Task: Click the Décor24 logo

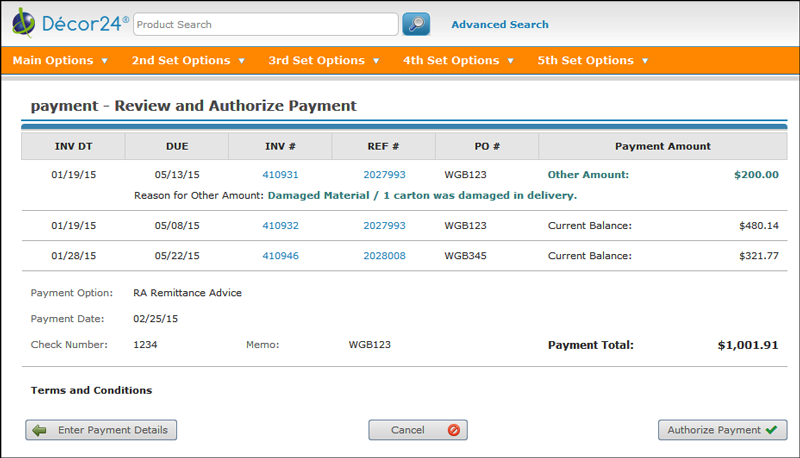Action: click(70, 23)
